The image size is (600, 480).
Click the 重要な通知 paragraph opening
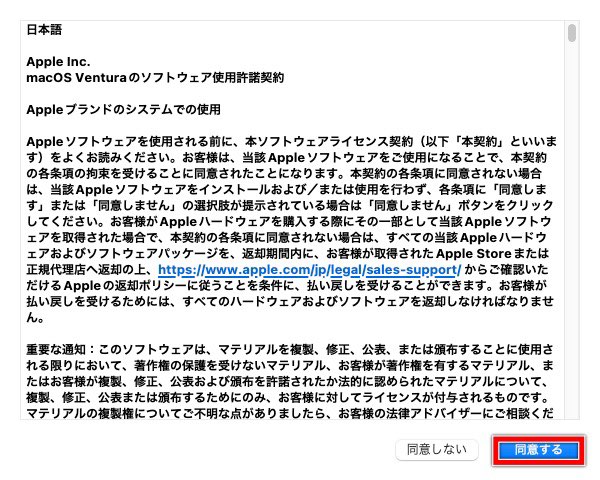[x=56, y=350]
